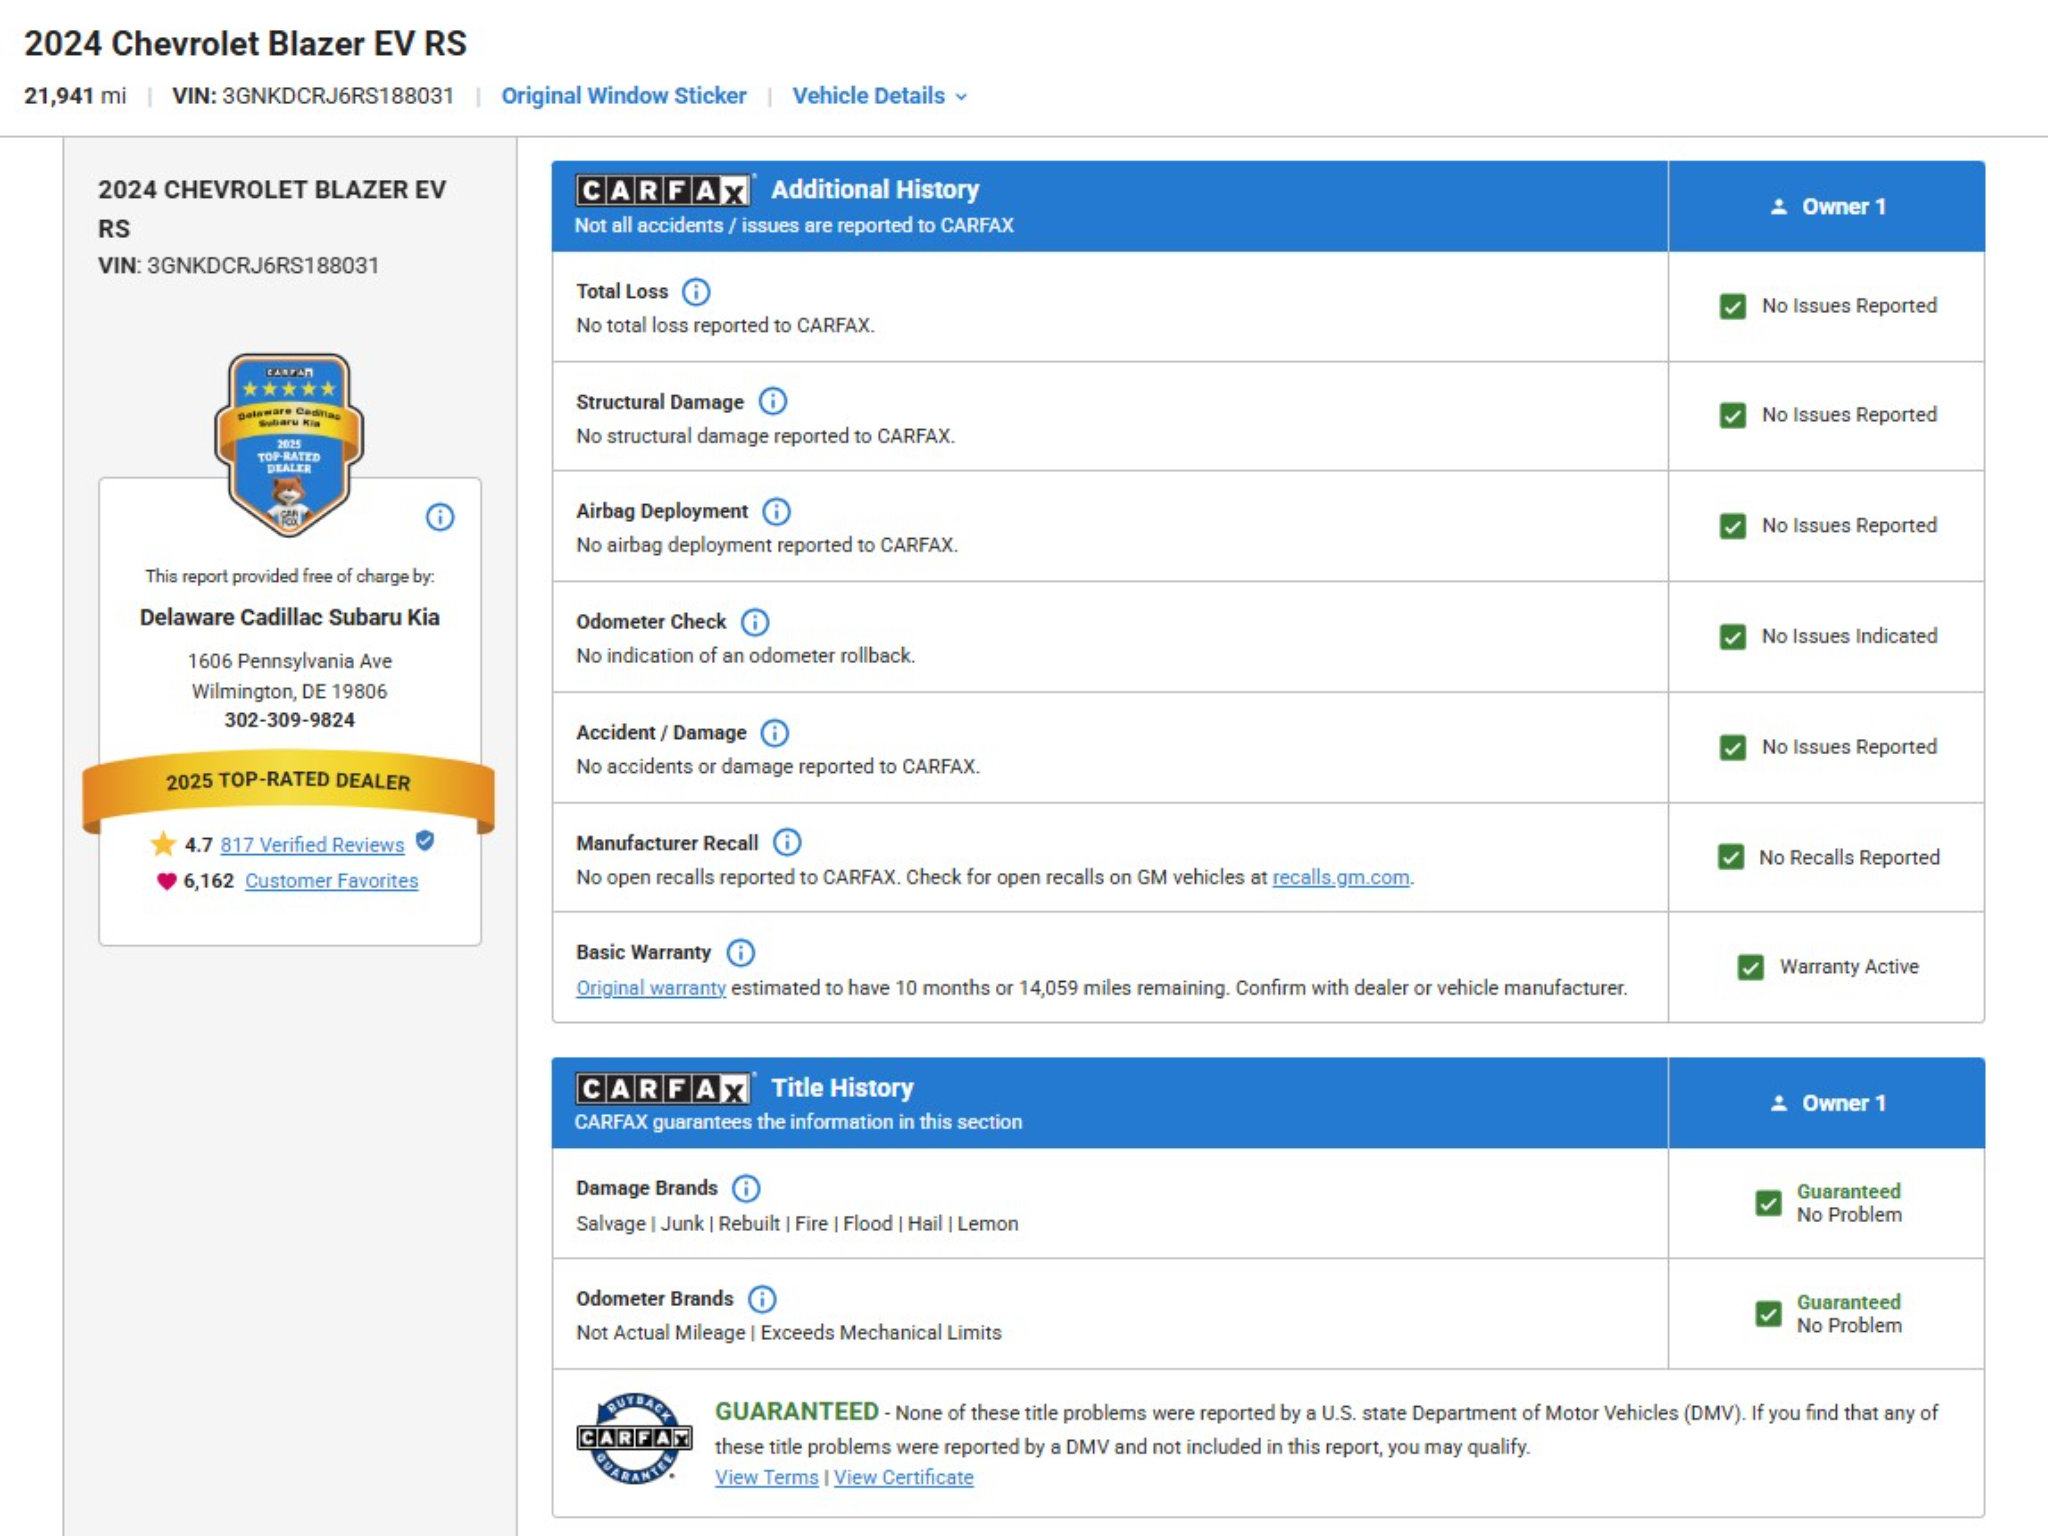
Task: Click View Terms link
Action: 767,1477
